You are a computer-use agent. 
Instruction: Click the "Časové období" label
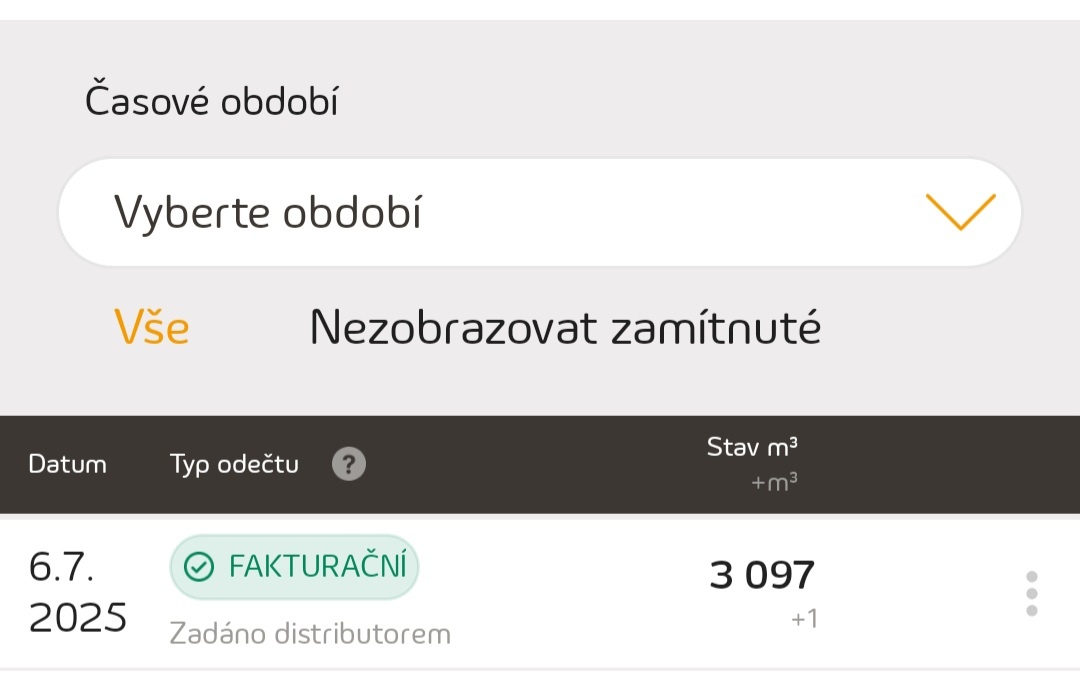tap(211, 101)
